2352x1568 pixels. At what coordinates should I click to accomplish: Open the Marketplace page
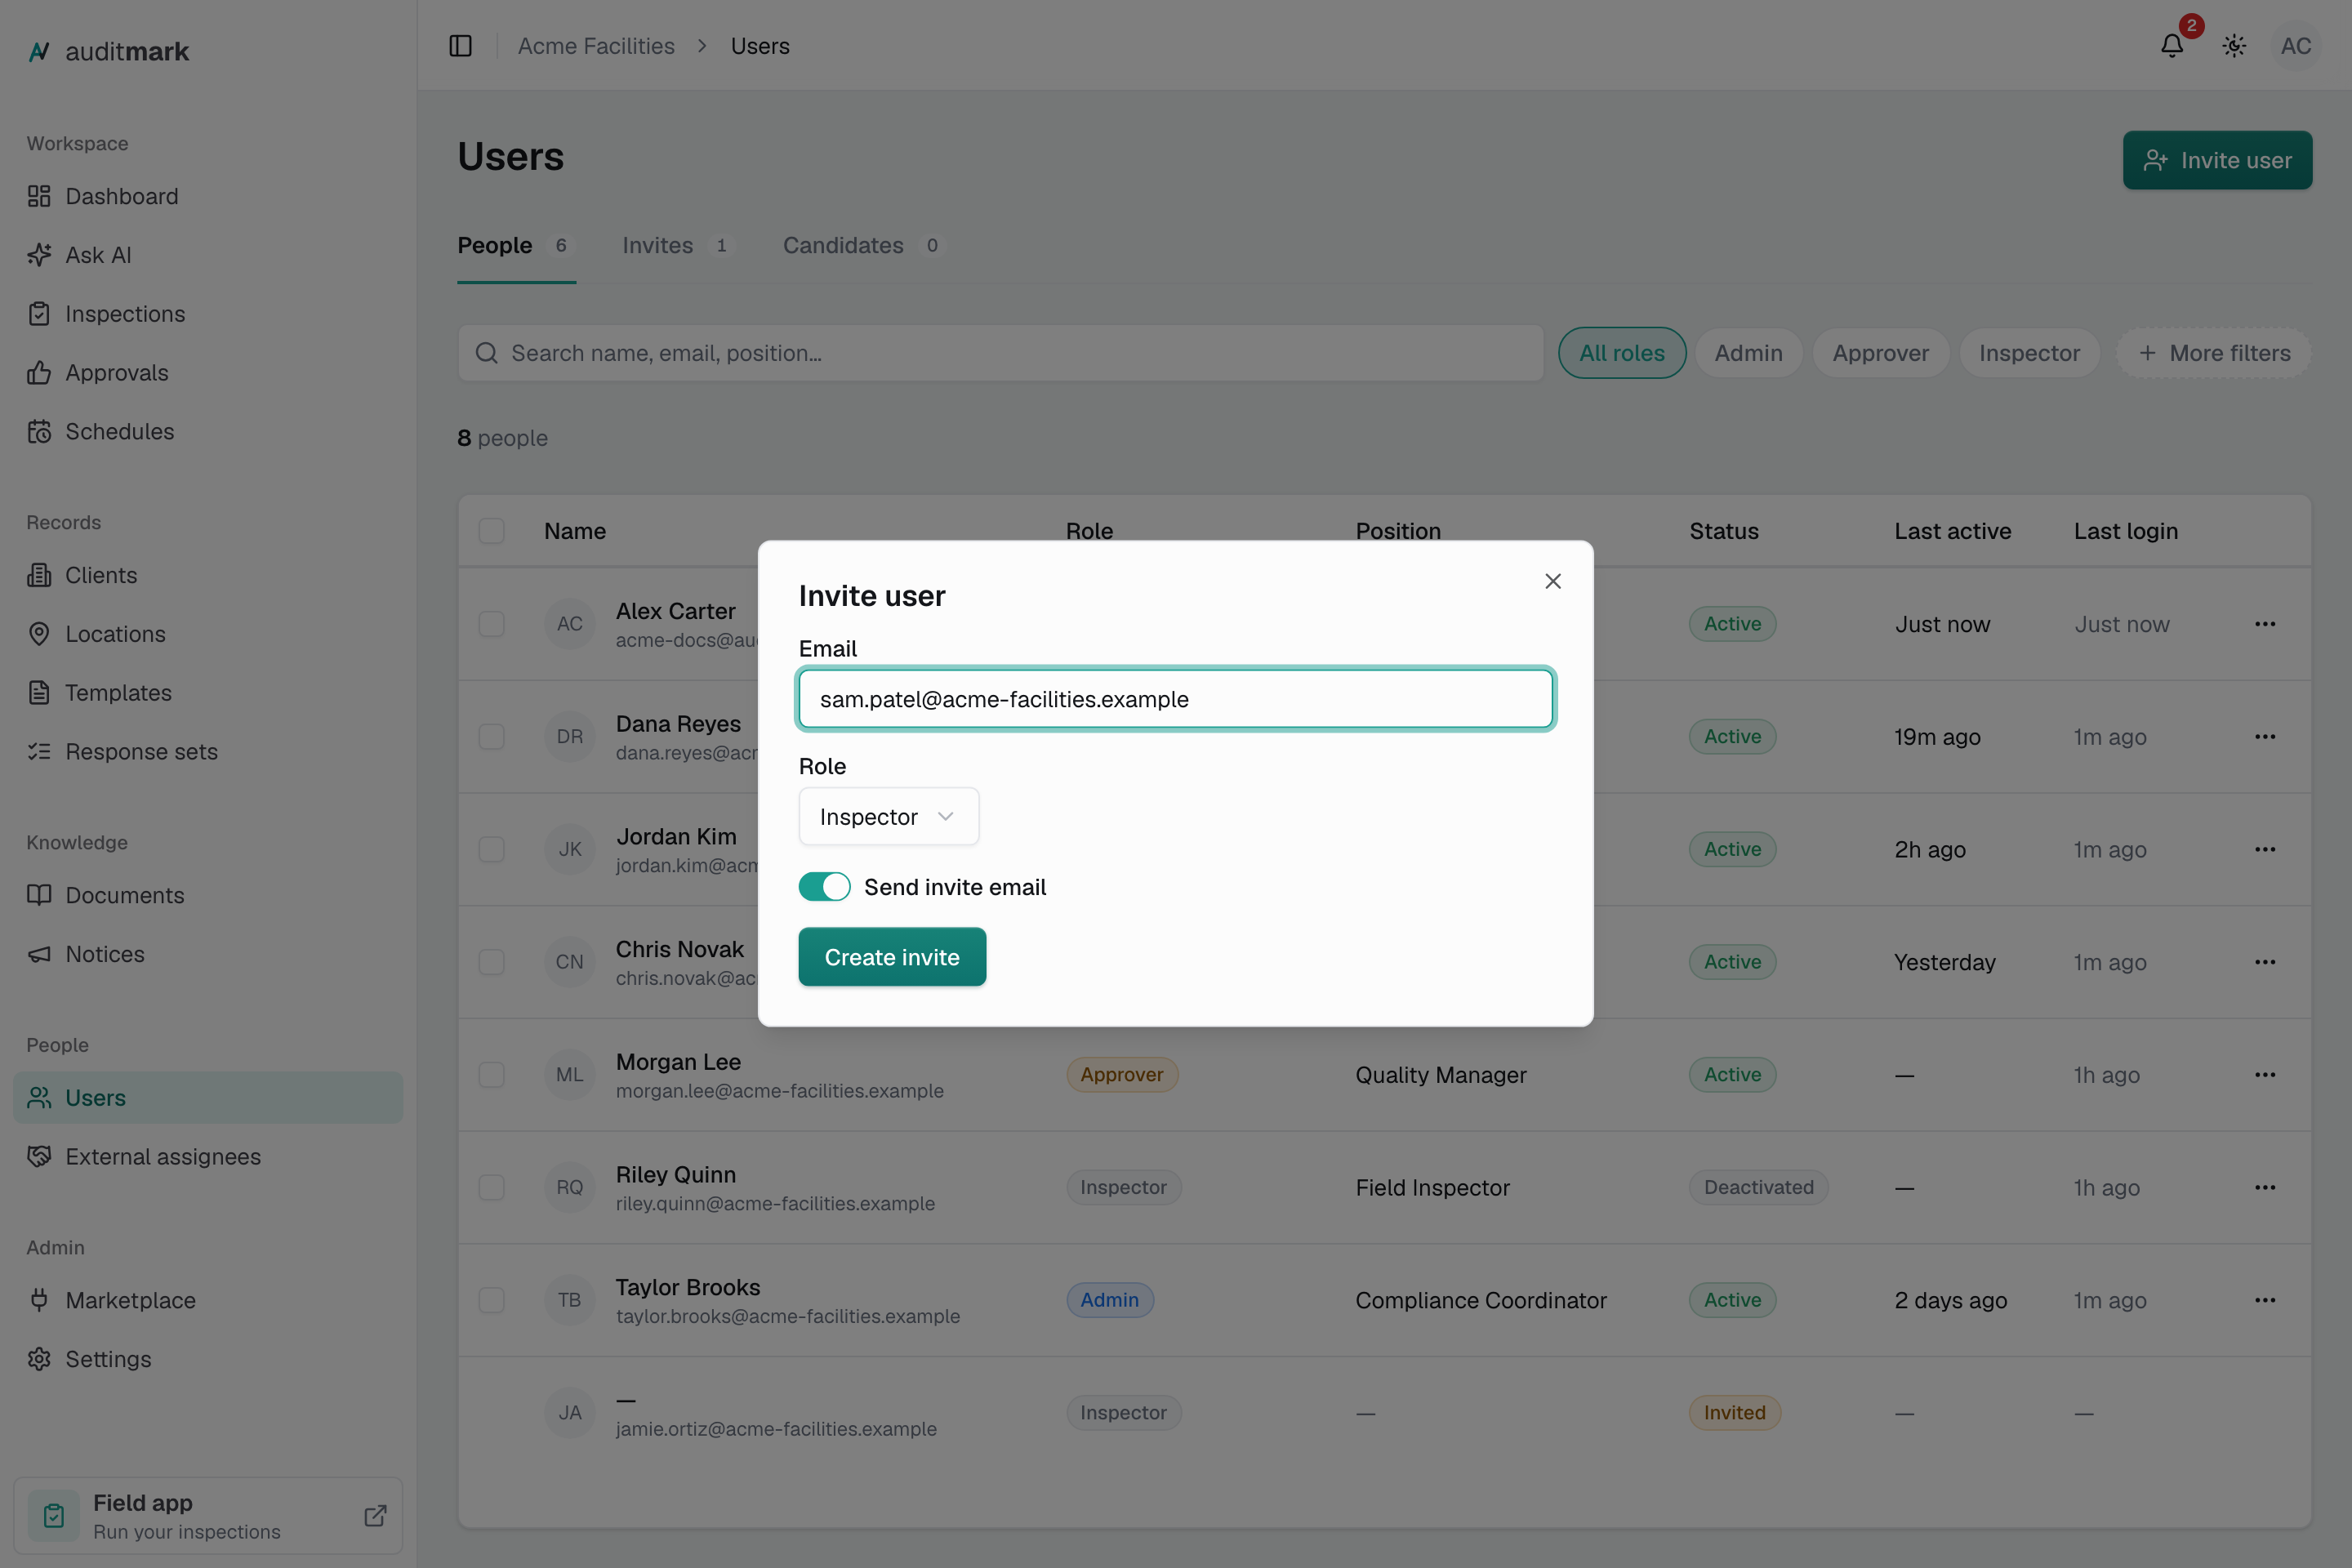tap(208, 1300)
